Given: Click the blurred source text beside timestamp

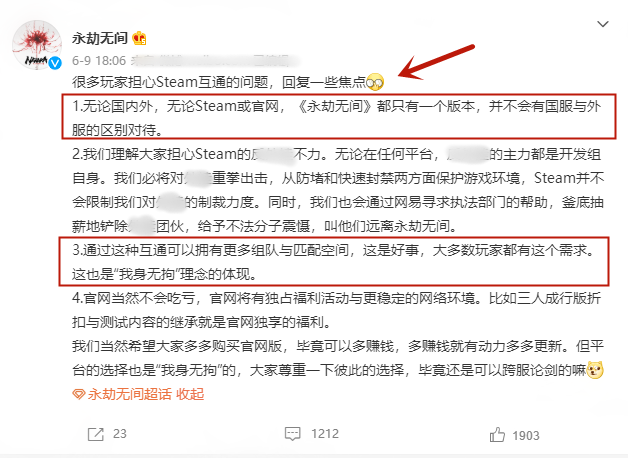Looking at the screenshot, I should pos(214,61).
